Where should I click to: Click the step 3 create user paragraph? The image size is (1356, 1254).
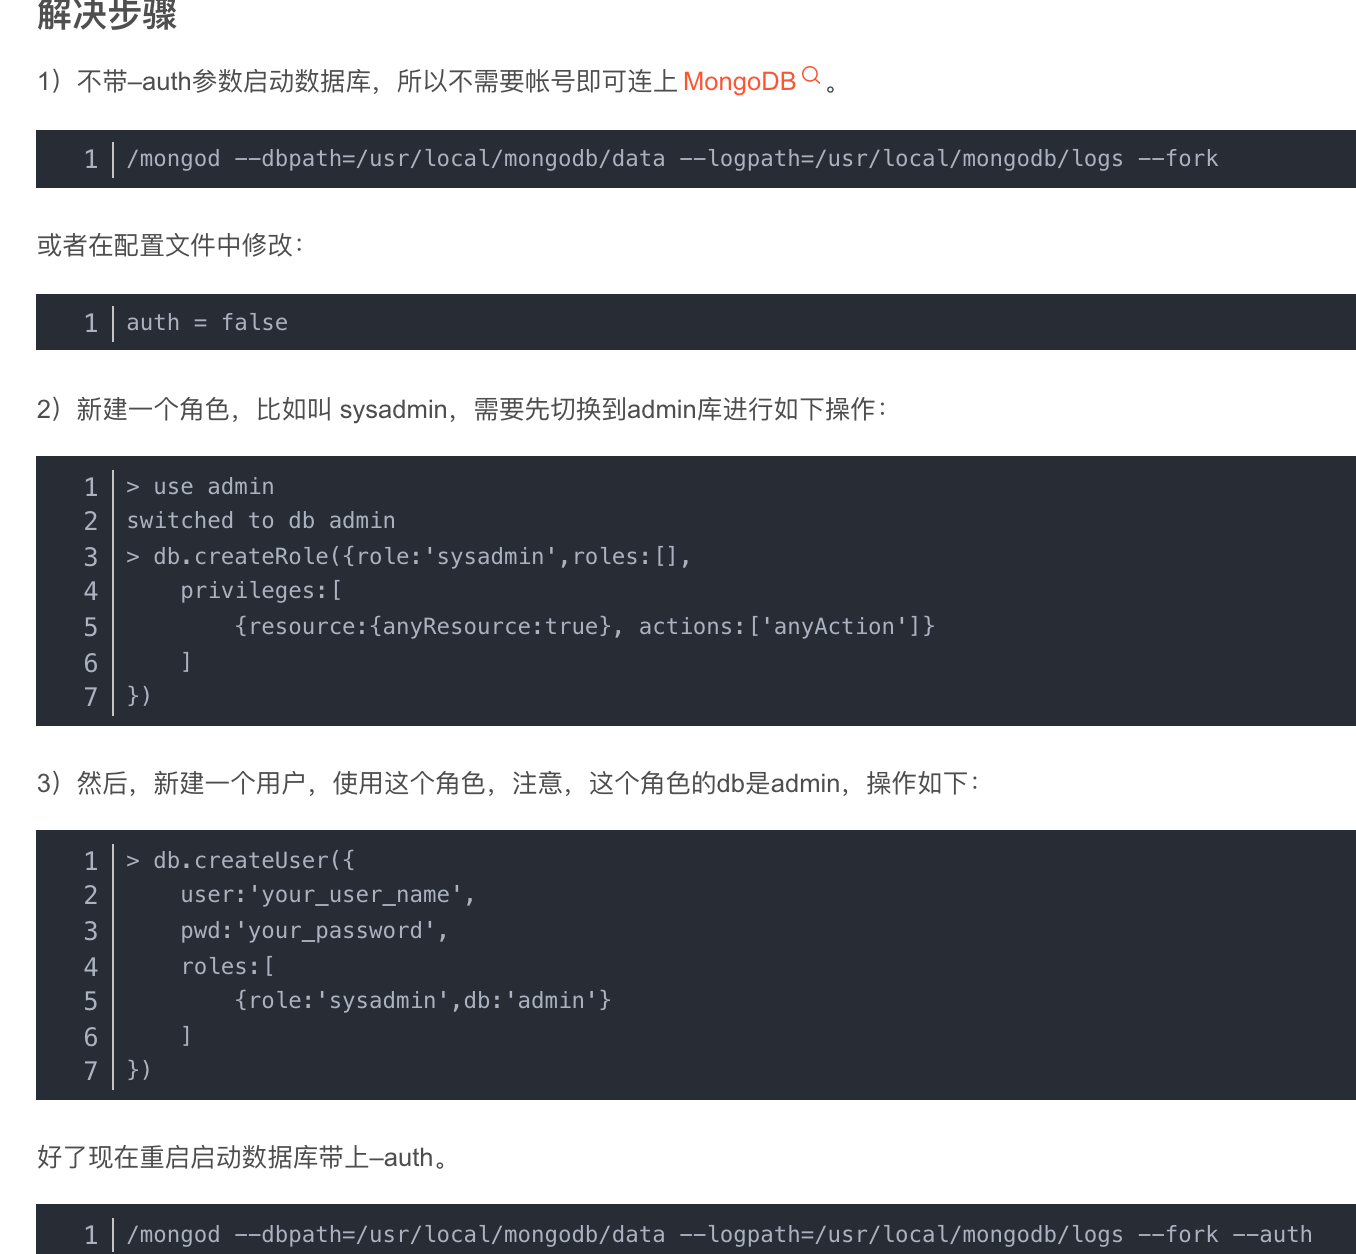[x=508, y=784]
